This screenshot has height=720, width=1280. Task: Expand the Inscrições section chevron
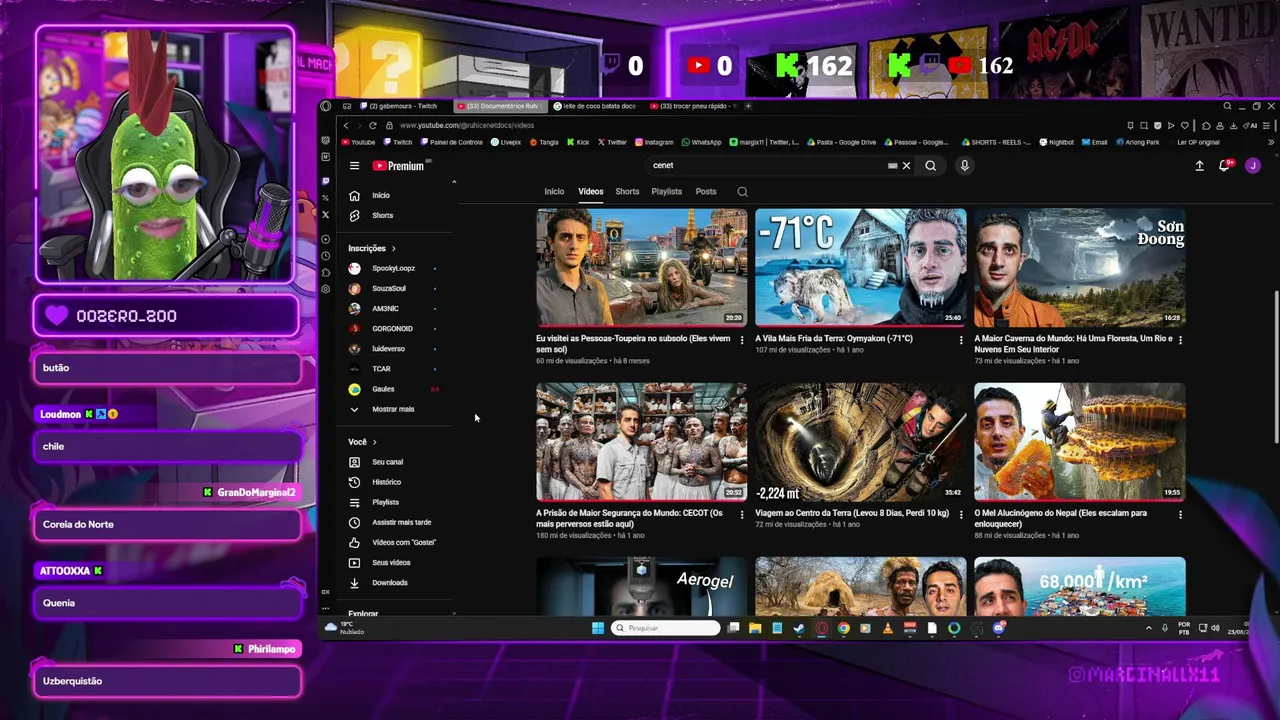(x=393, y=248)
